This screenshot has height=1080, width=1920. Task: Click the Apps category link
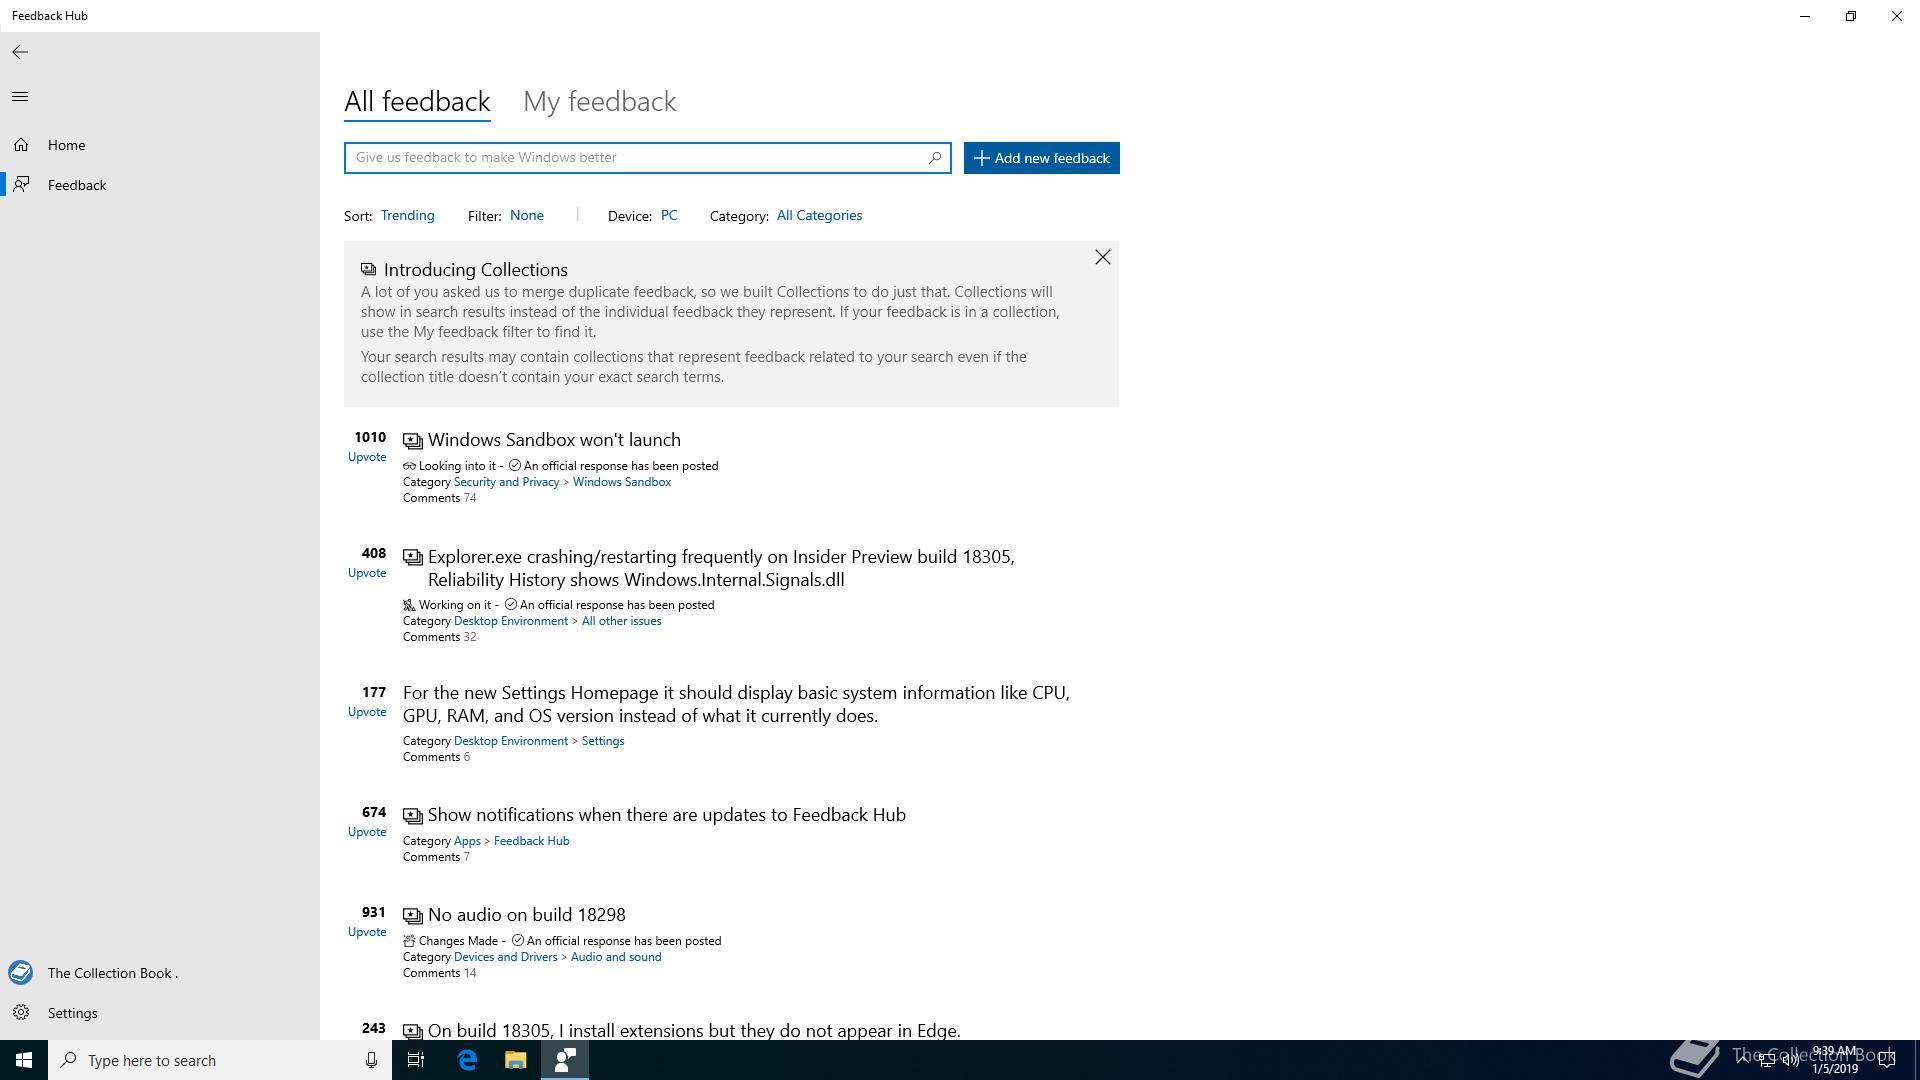(x=467, y=841)
